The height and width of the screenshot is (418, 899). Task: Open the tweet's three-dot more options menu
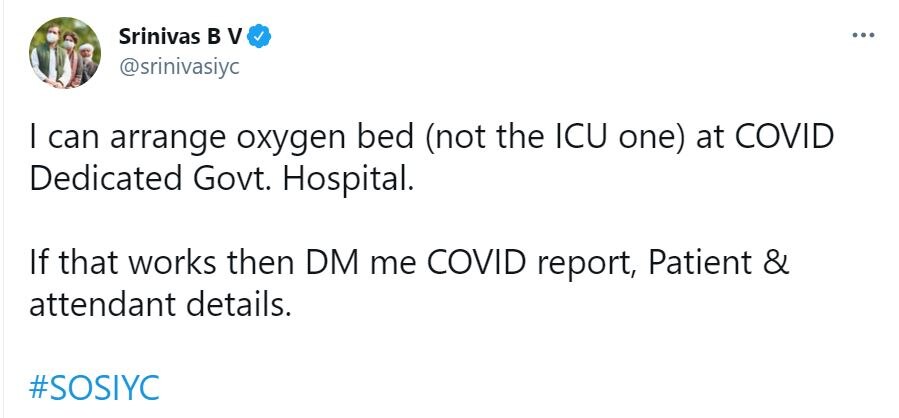[861, 35]
